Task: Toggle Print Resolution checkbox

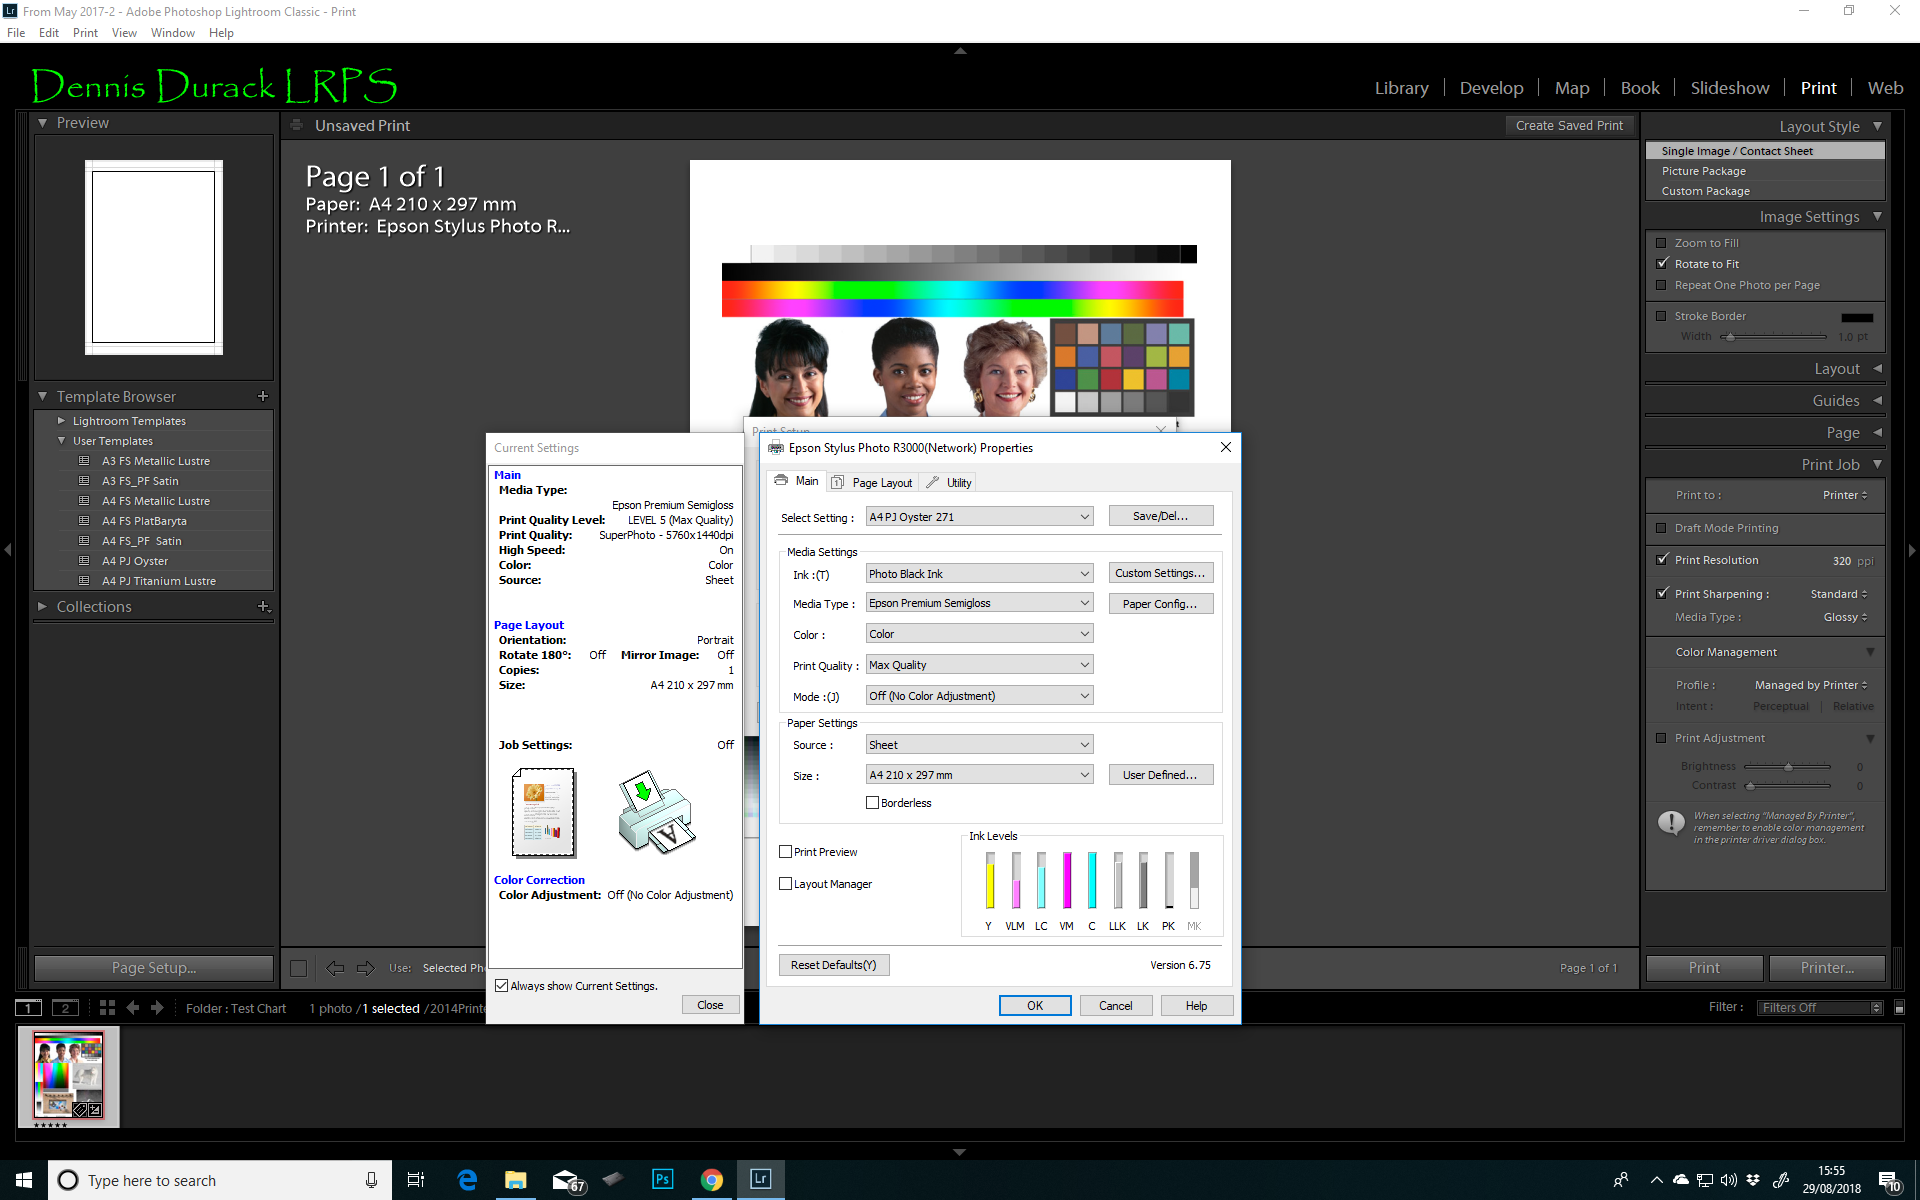Action: point(1662,560)
